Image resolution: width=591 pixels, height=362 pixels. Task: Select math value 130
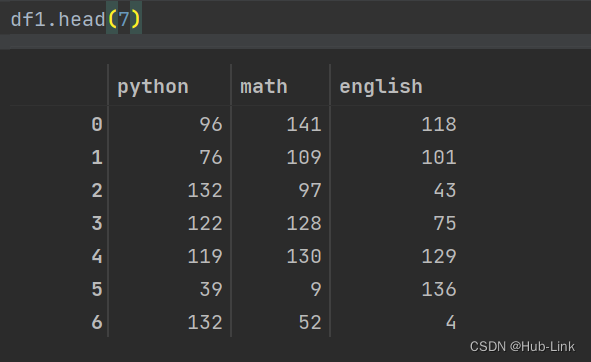tap(304, 256)
